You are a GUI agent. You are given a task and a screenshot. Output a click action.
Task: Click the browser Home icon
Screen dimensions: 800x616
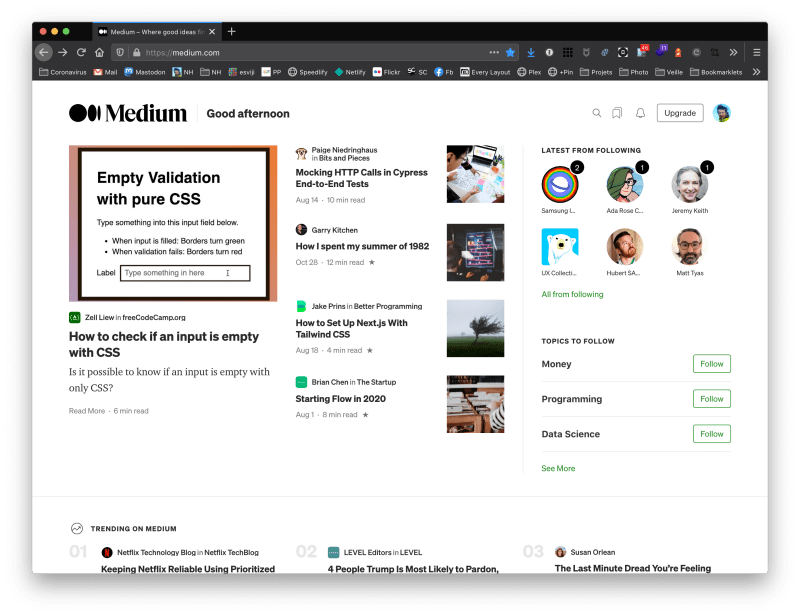tap(99, 52)
